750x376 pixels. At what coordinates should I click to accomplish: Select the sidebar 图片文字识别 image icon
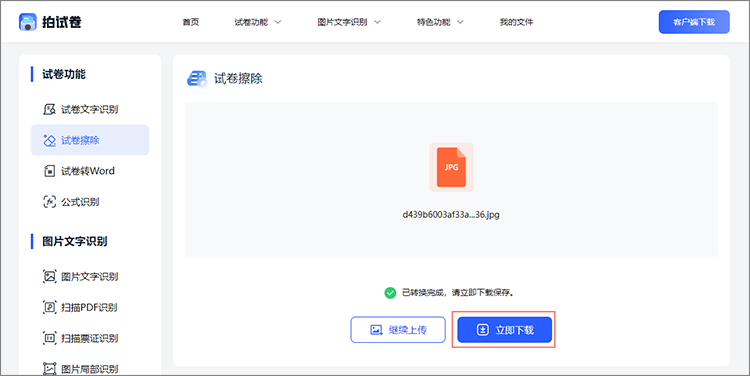(50, 276)
